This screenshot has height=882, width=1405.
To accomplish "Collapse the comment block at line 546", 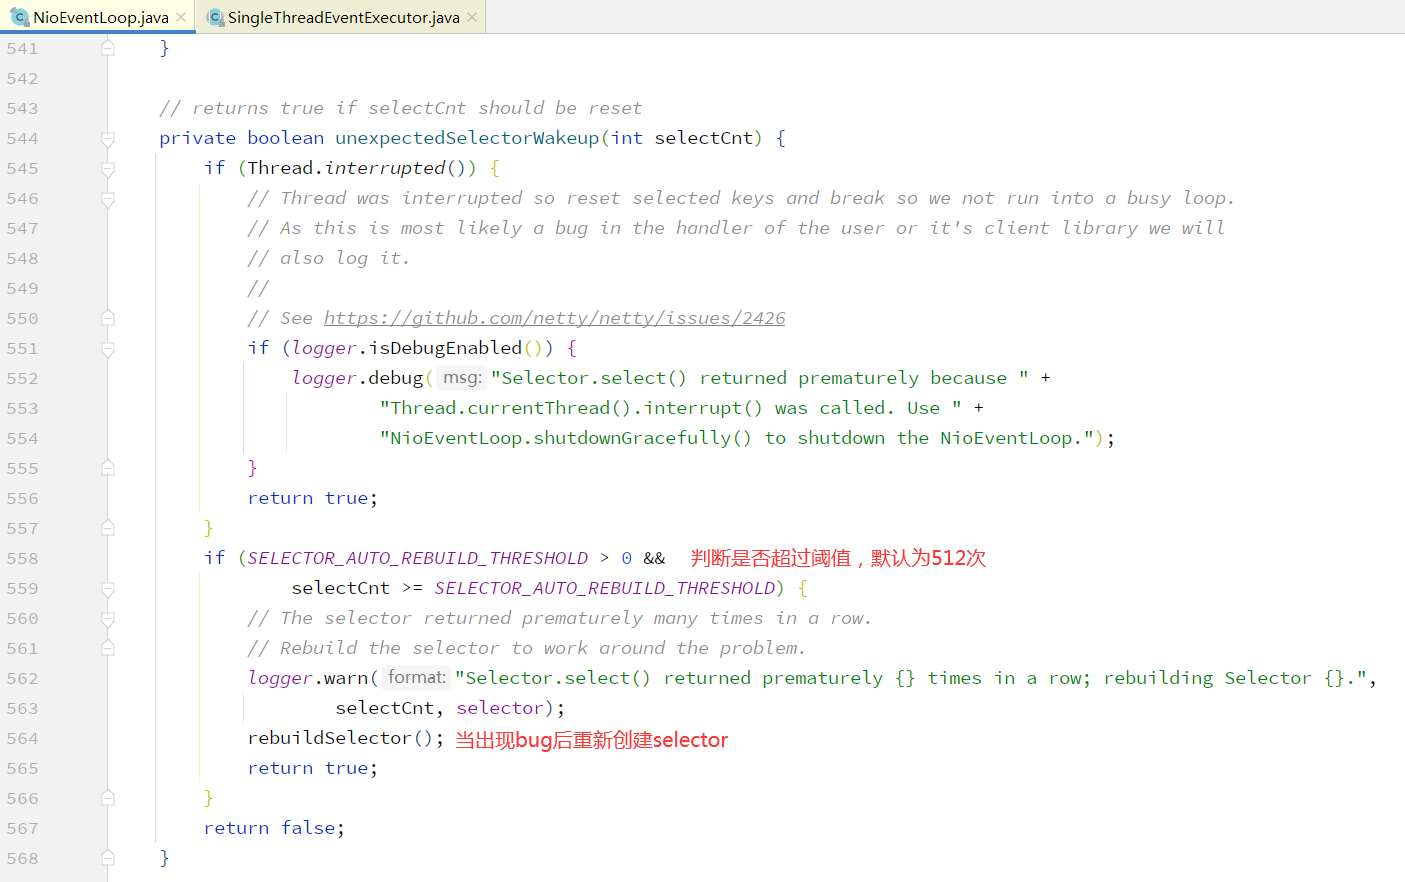I will [108, 199].
